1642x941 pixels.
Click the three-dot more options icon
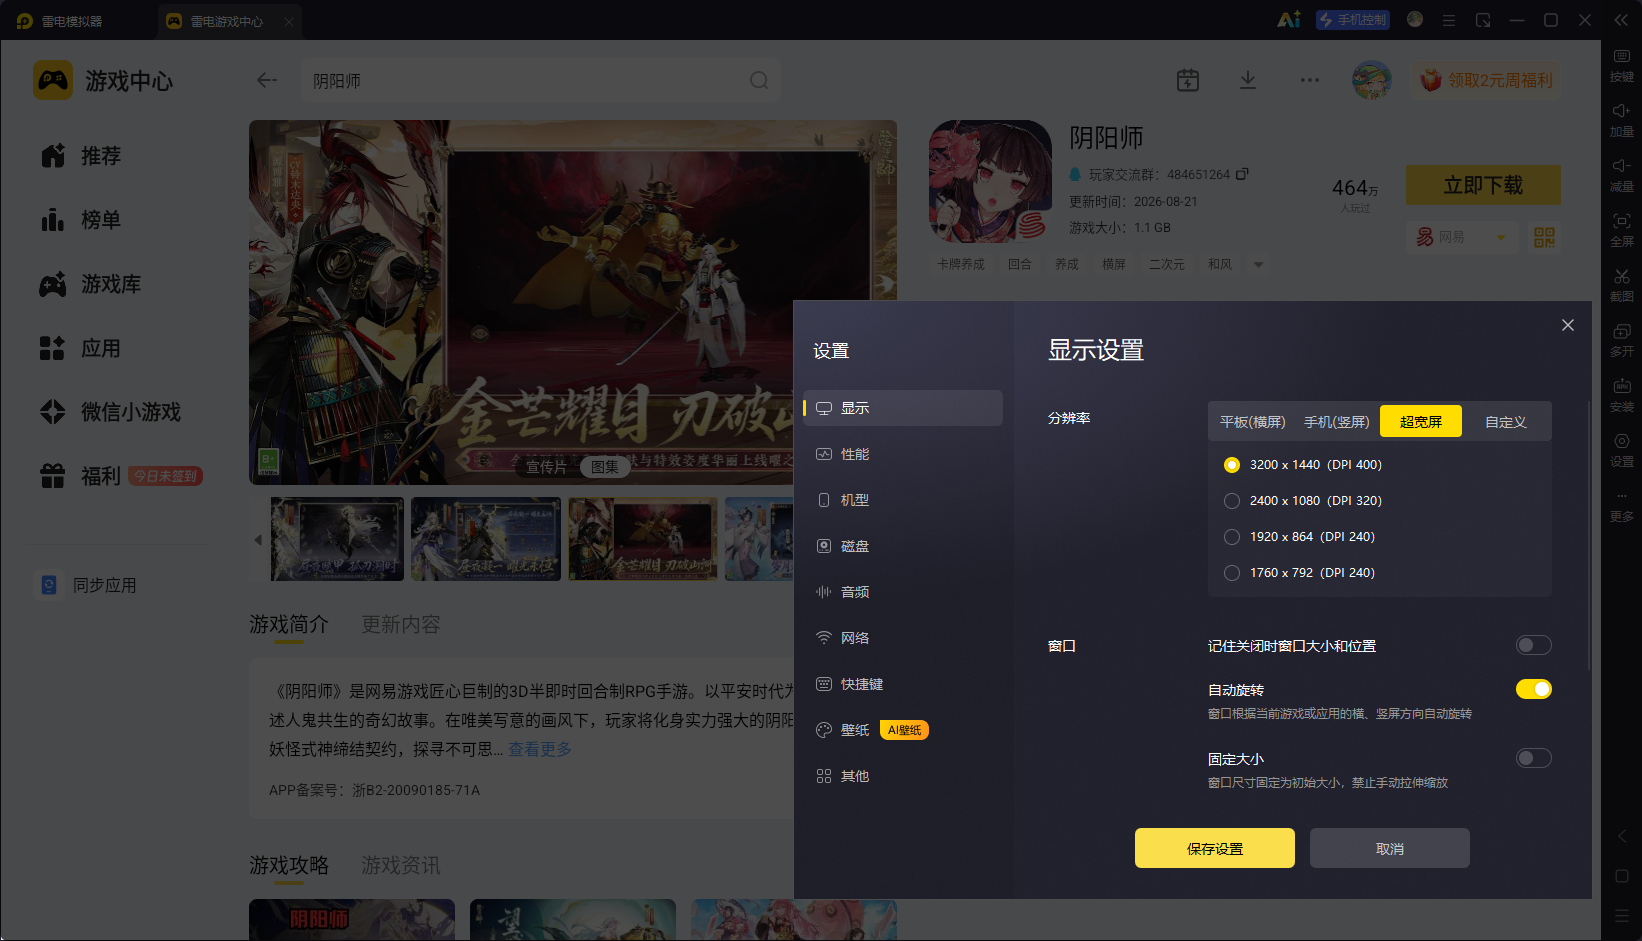pyautogui.click(x=1310, y=80)
